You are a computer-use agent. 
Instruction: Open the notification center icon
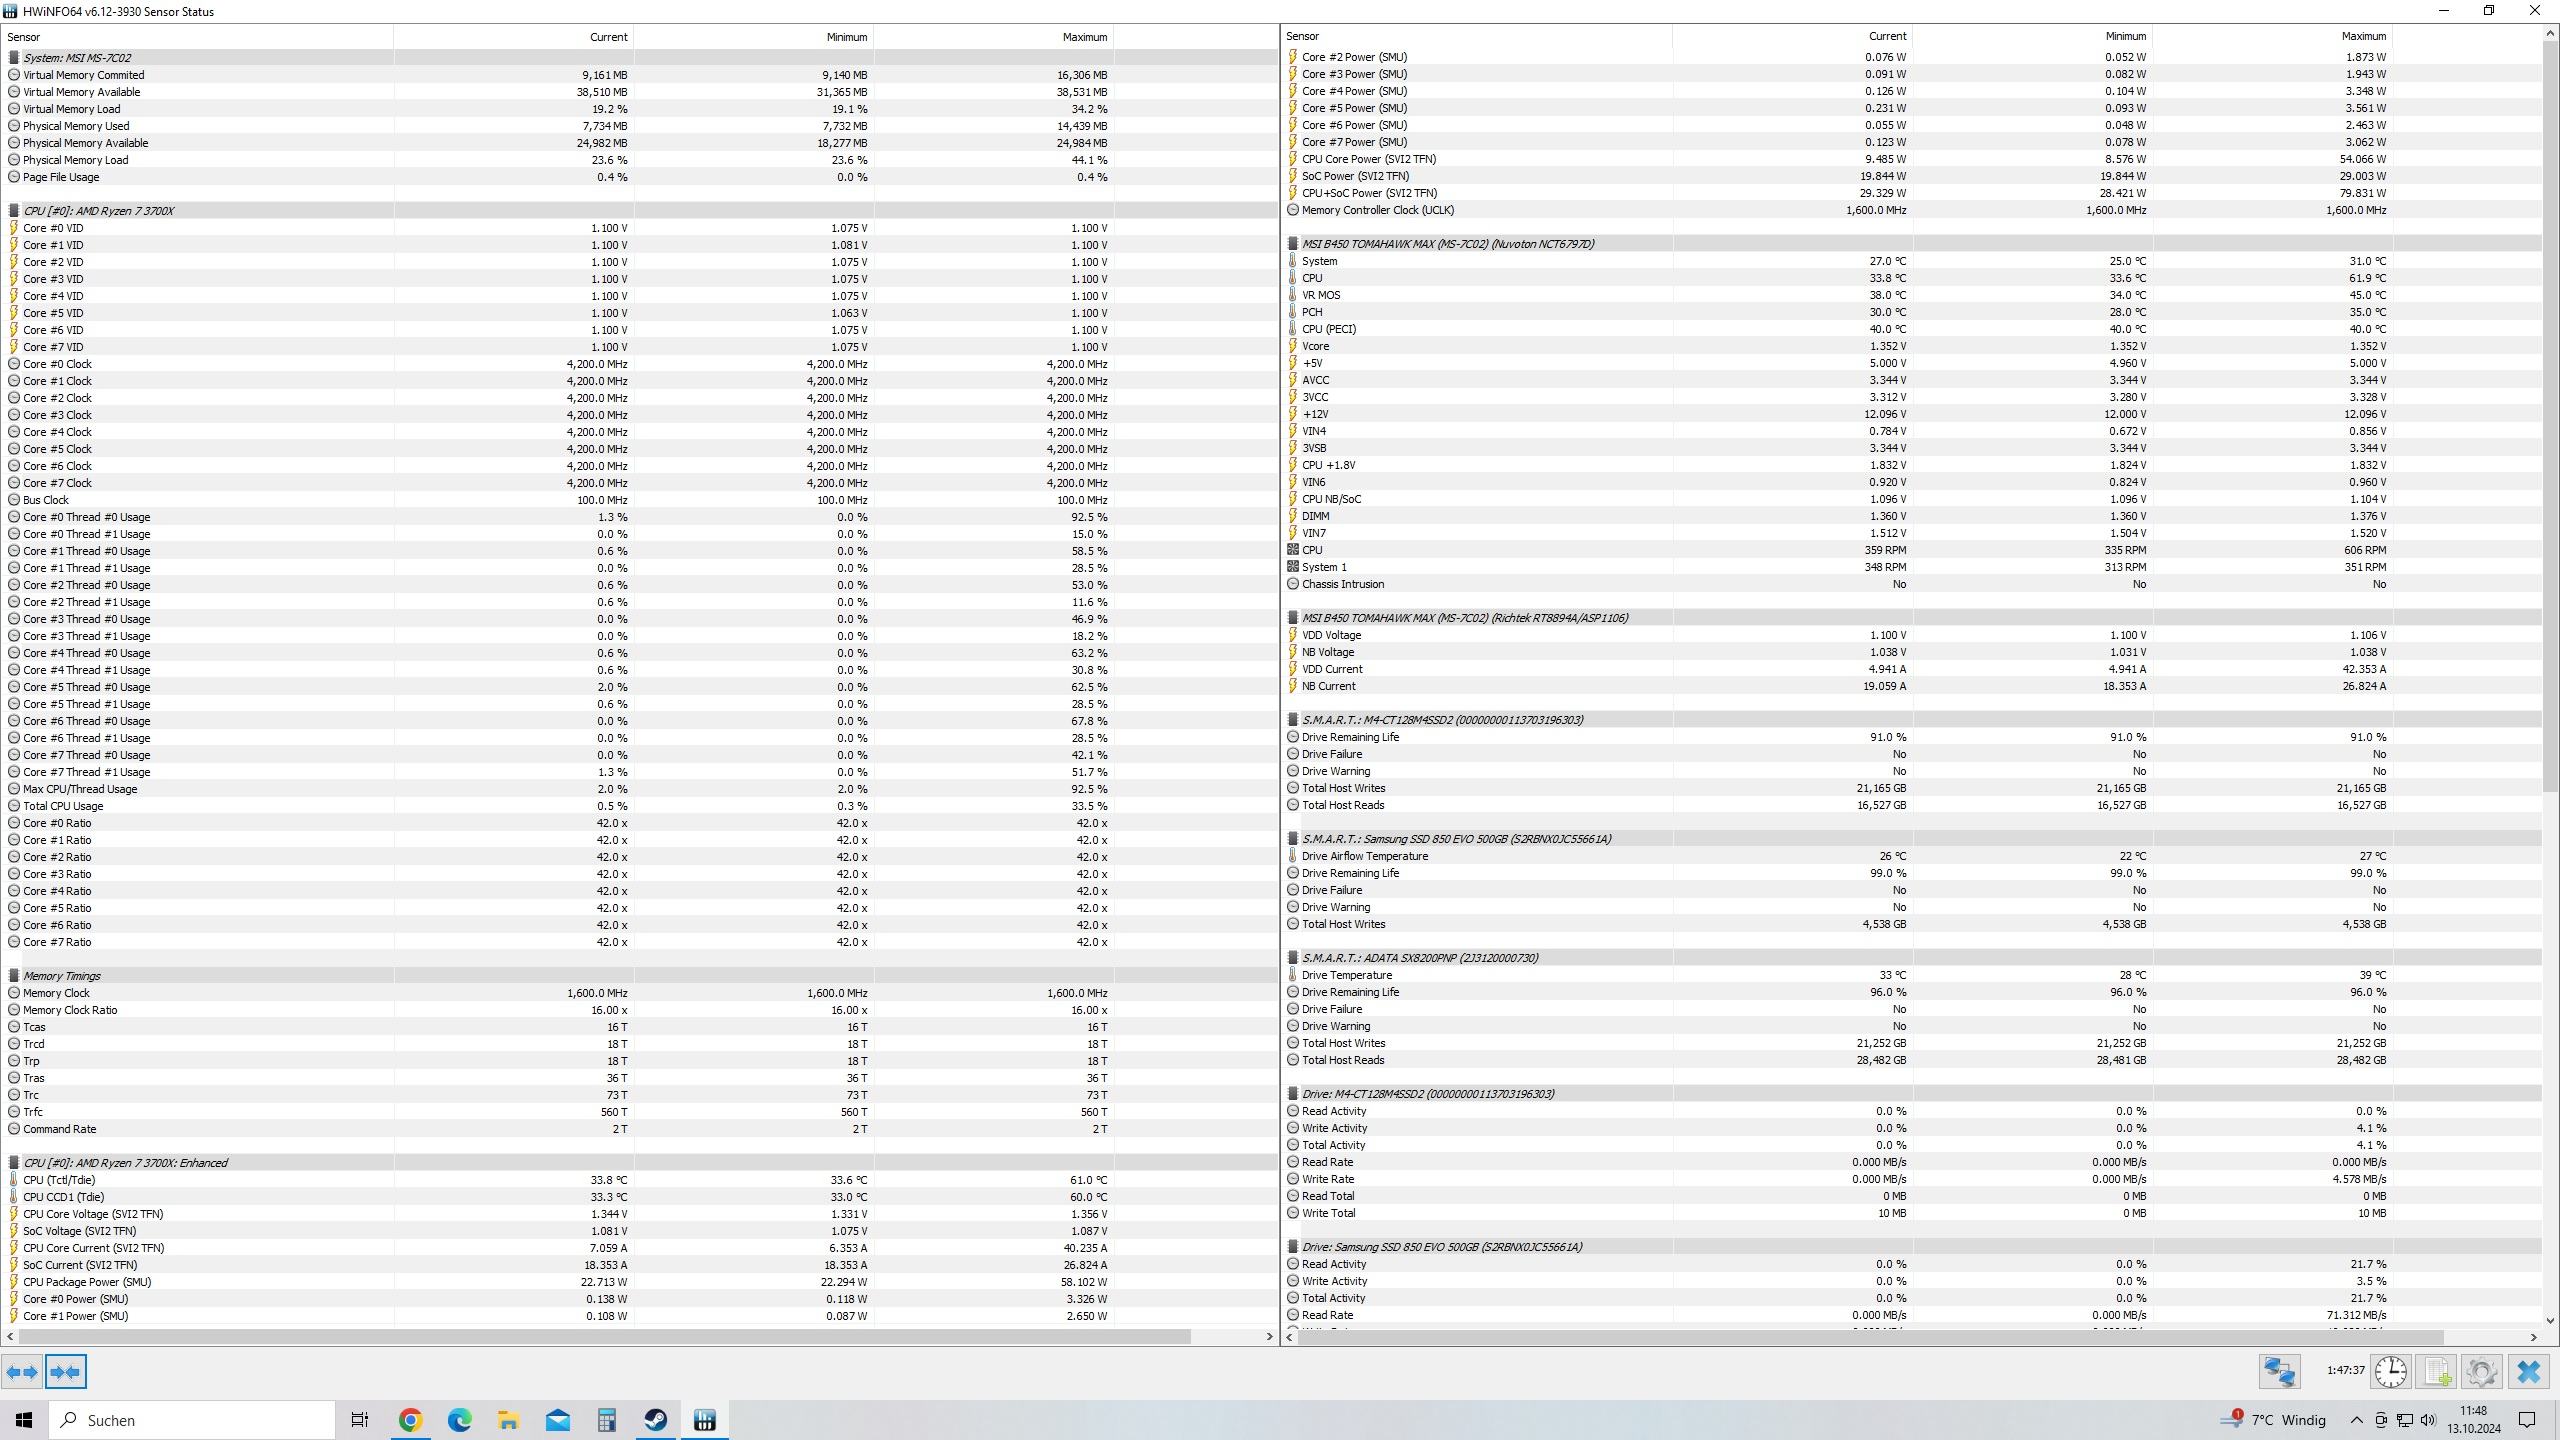coord(2527,1420)
